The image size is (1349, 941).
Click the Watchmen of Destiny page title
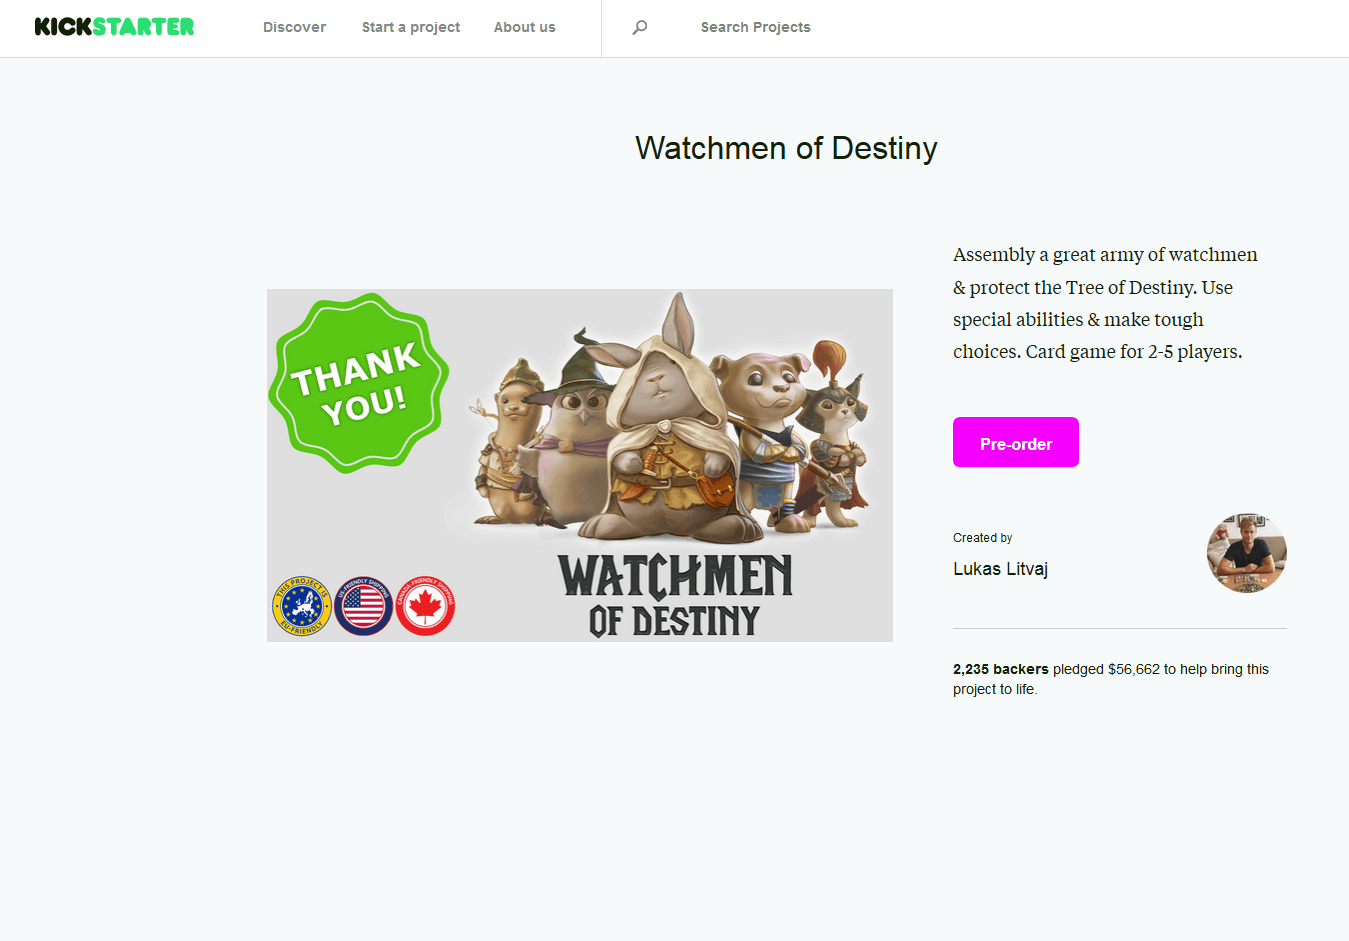[786, 148]
